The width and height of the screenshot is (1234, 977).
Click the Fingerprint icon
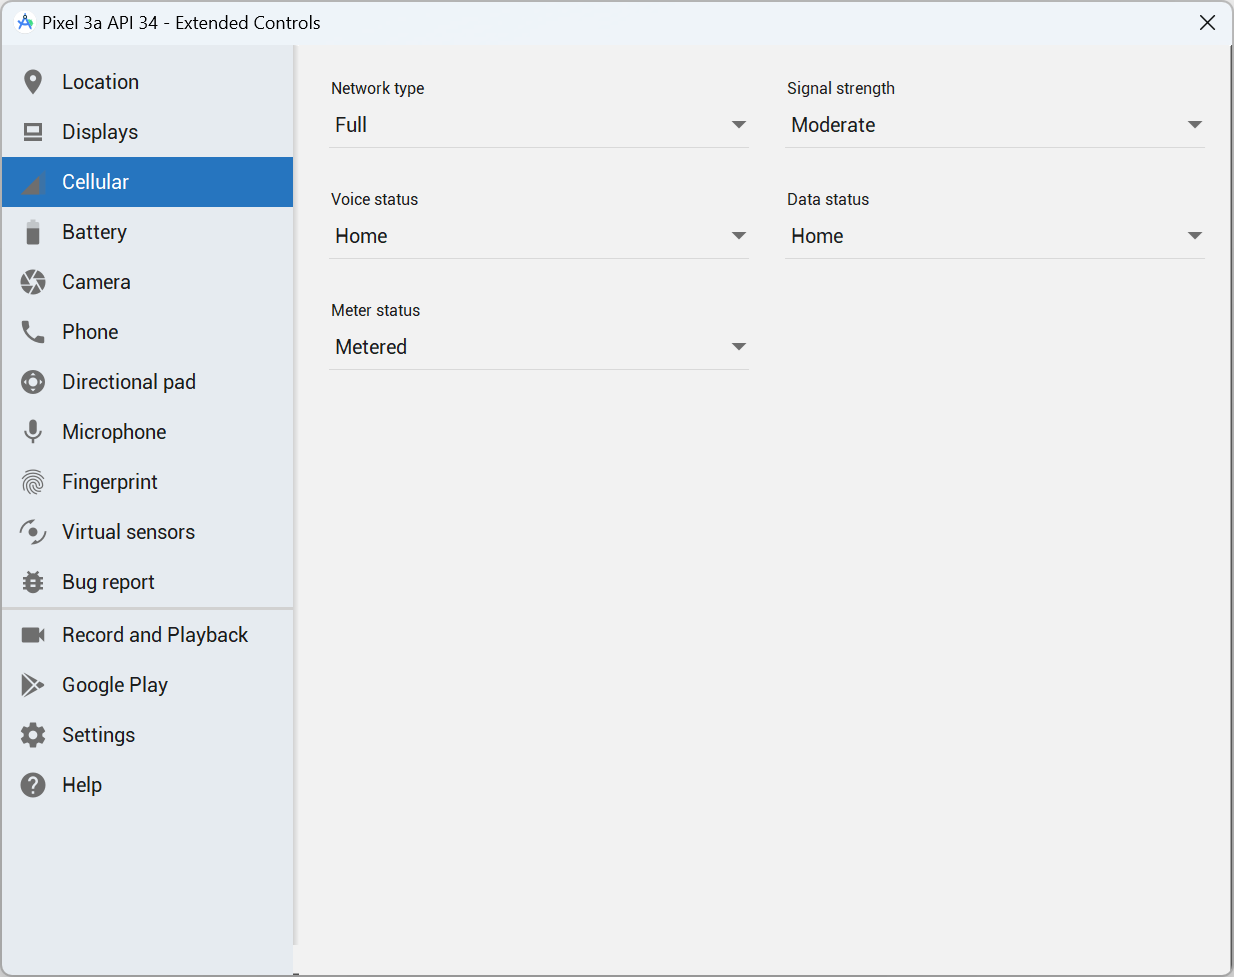(33, 482)
